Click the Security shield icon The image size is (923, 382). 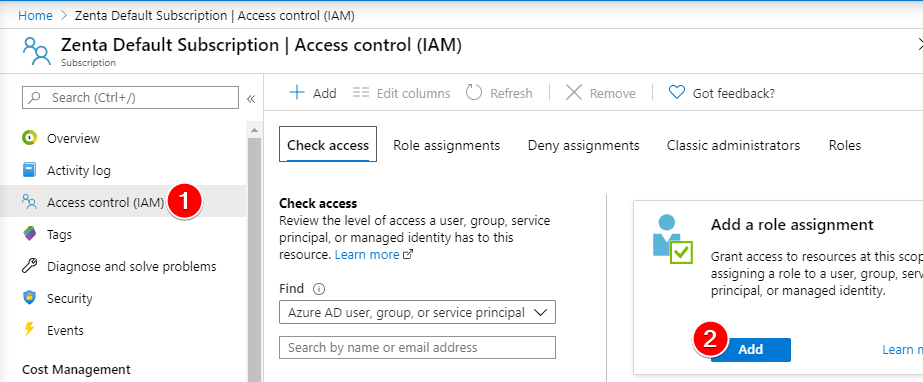click(x=29, y=298)
